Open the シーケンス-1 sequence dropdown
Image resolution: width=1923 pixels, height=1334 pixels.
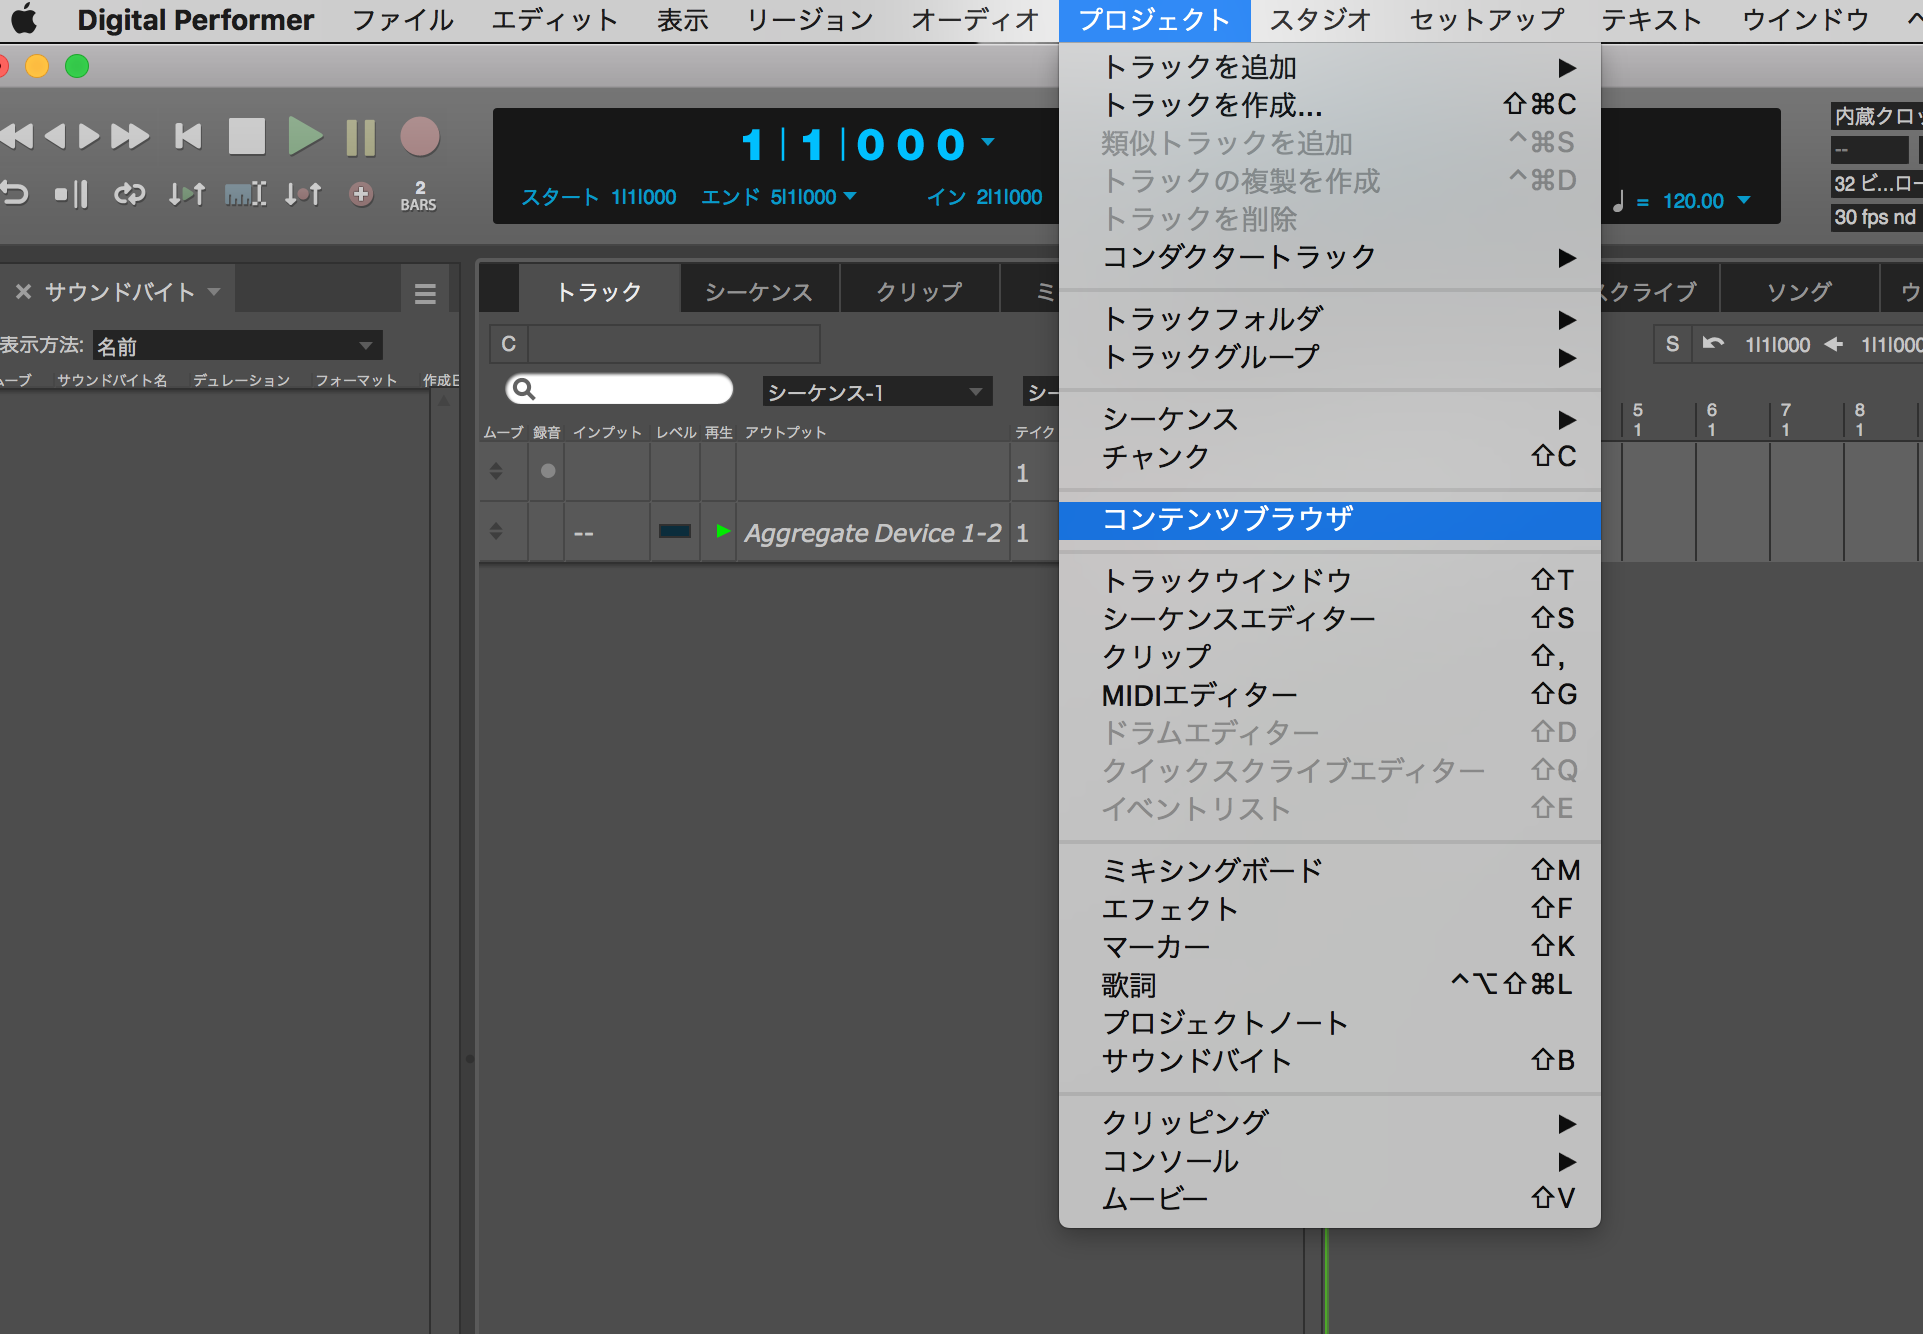[x=876, y=392]
